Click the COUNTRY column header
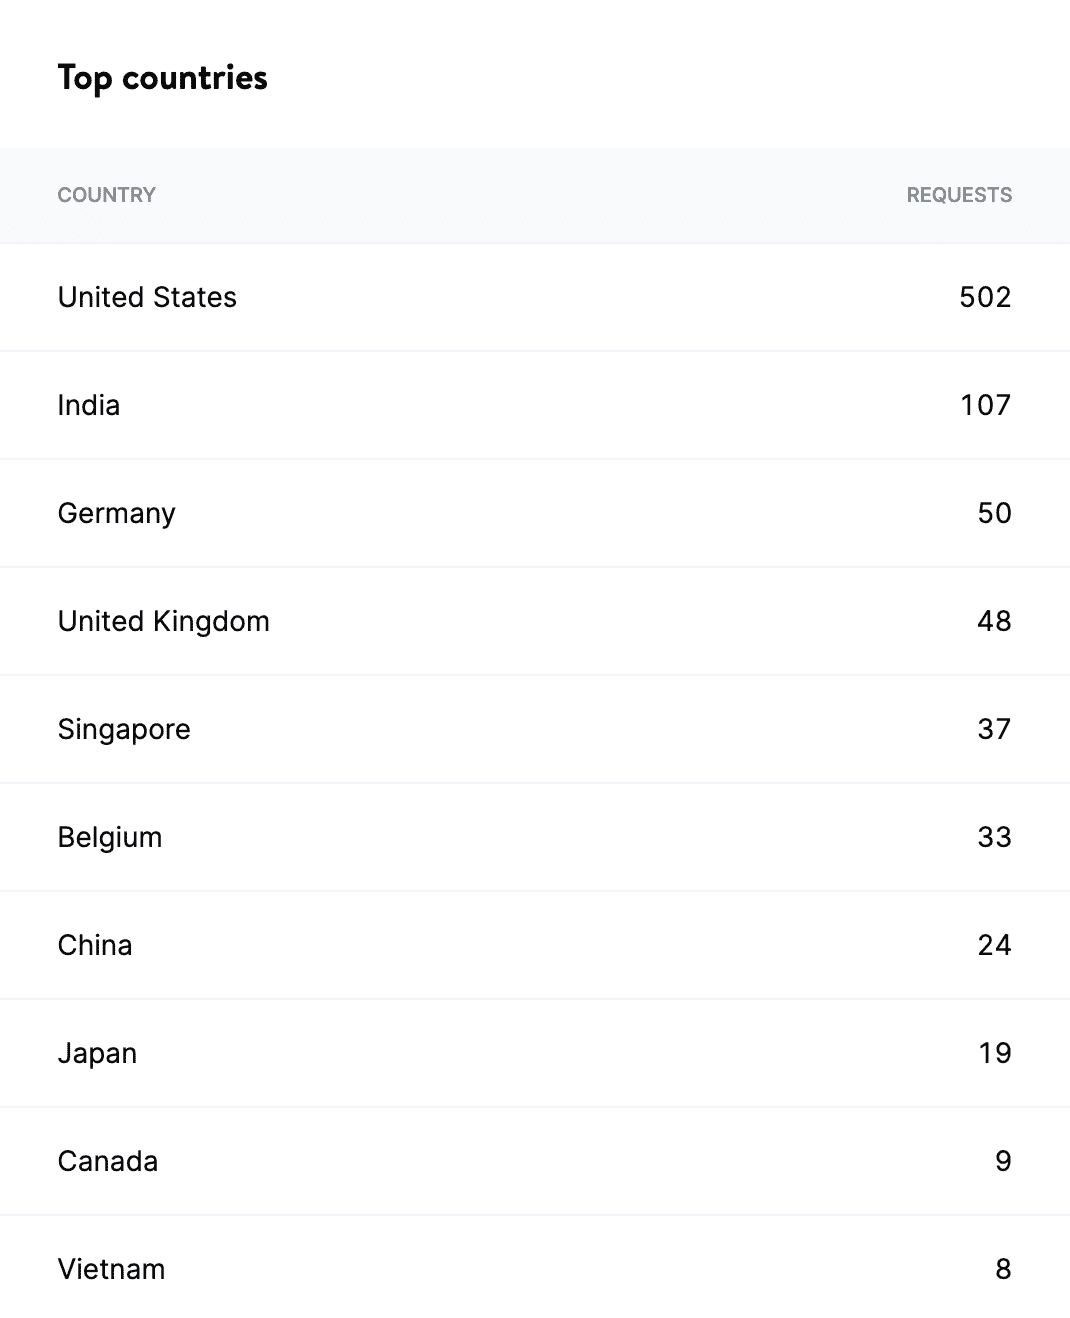The image size is (1070, 1318). (106, 195)
